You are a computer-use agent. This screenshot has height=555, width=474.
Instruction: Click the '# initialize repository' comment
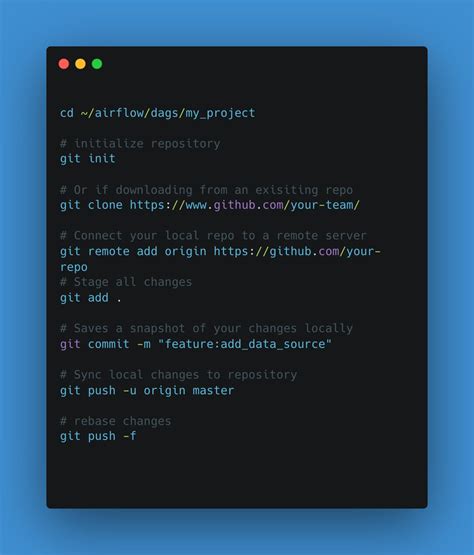pyautogui.click(x=140, y=144)
